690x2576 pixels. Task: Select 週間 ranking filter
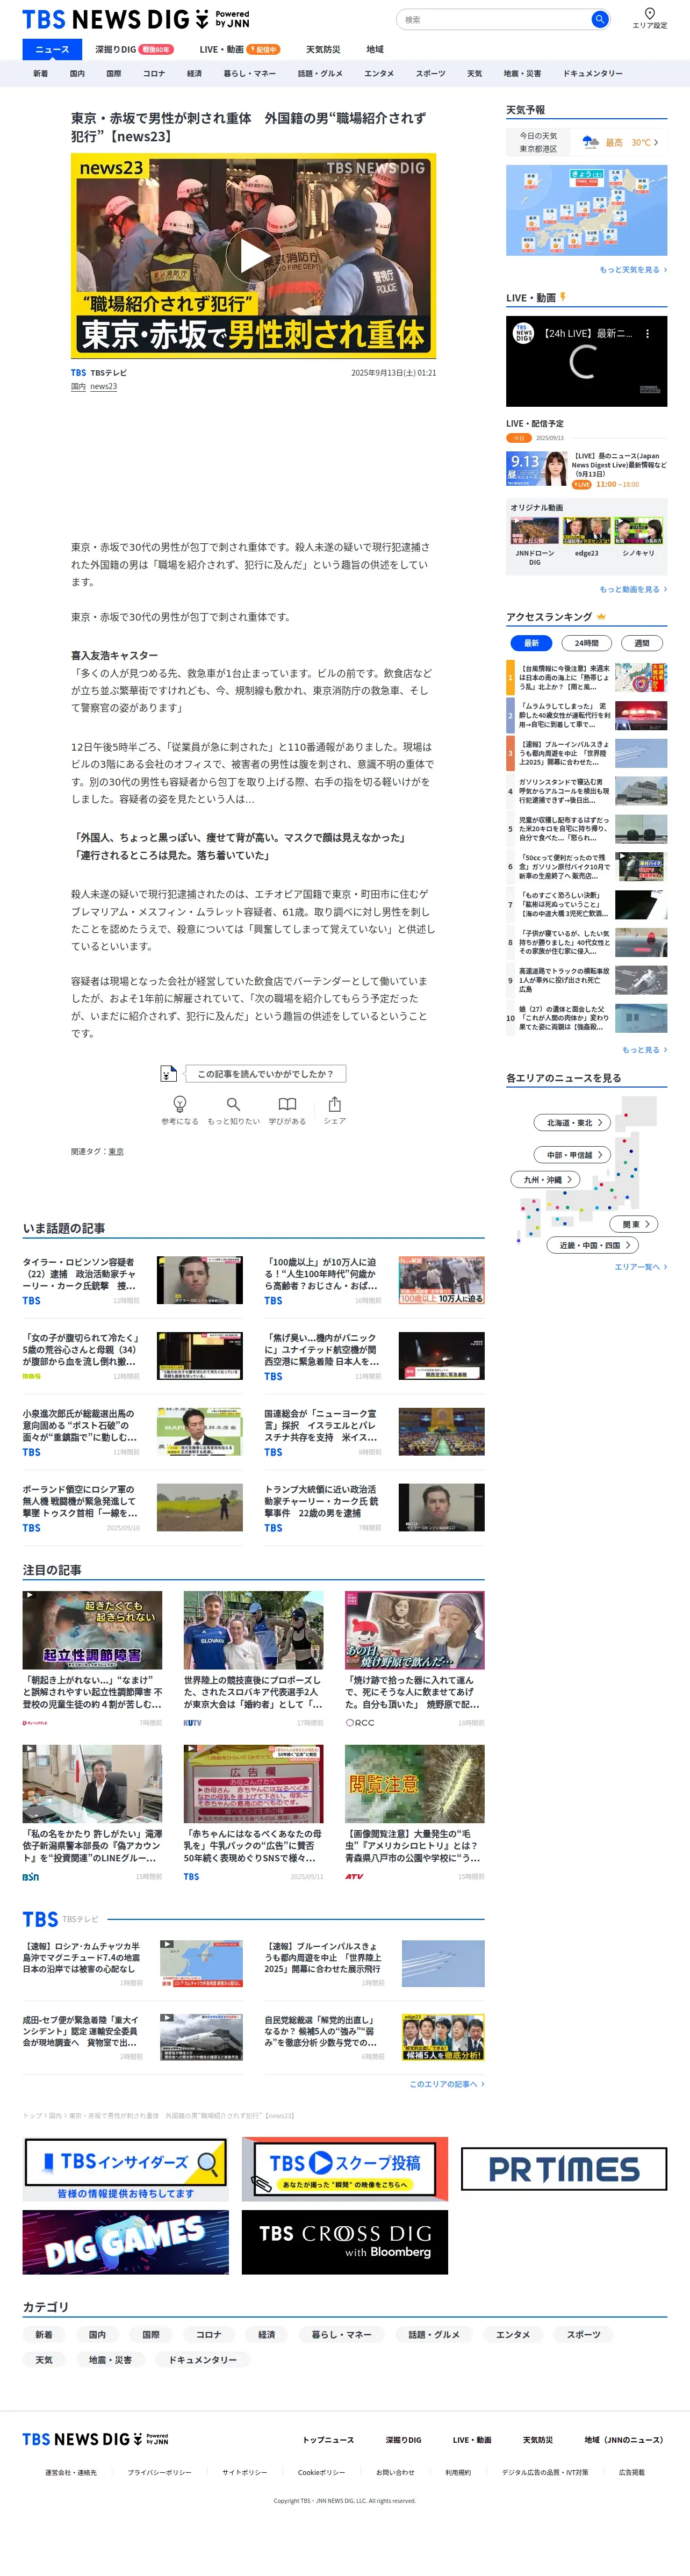[642, 643]
